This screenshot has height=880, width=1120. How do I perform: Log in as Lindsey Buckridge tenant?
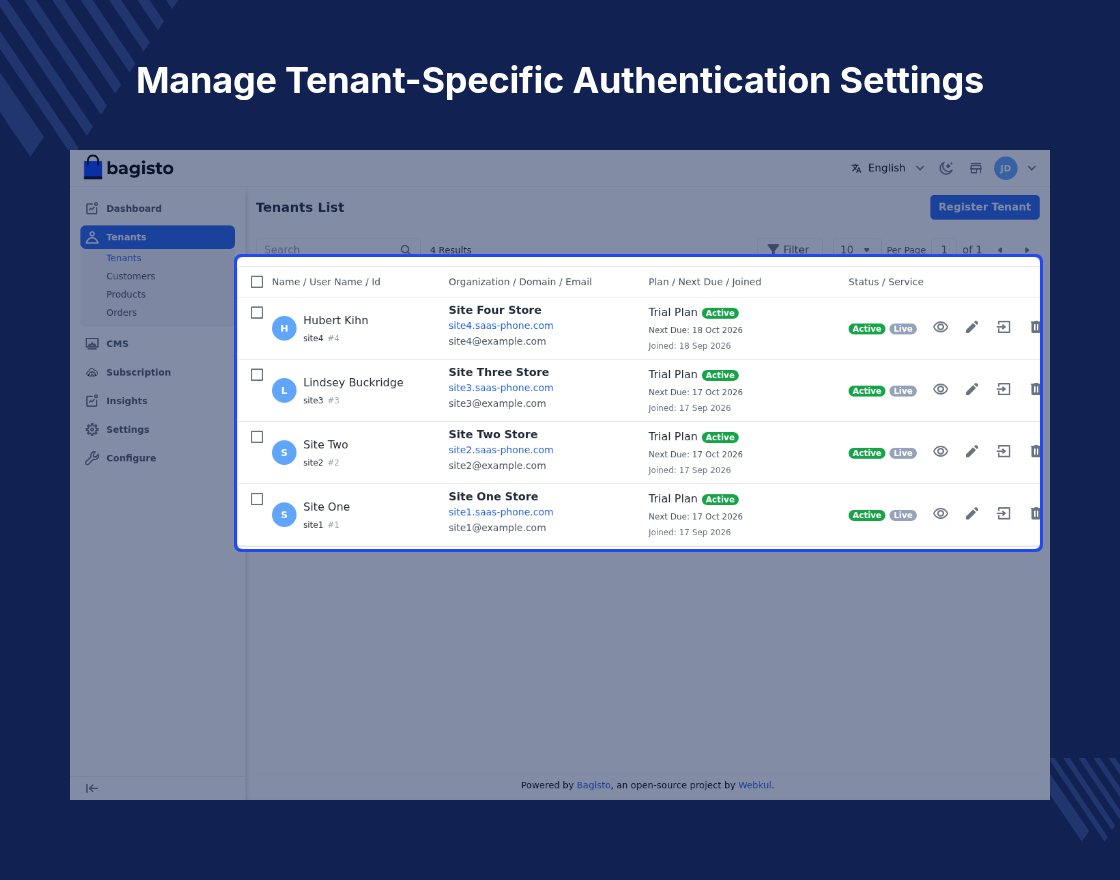tap(1004, 389)
